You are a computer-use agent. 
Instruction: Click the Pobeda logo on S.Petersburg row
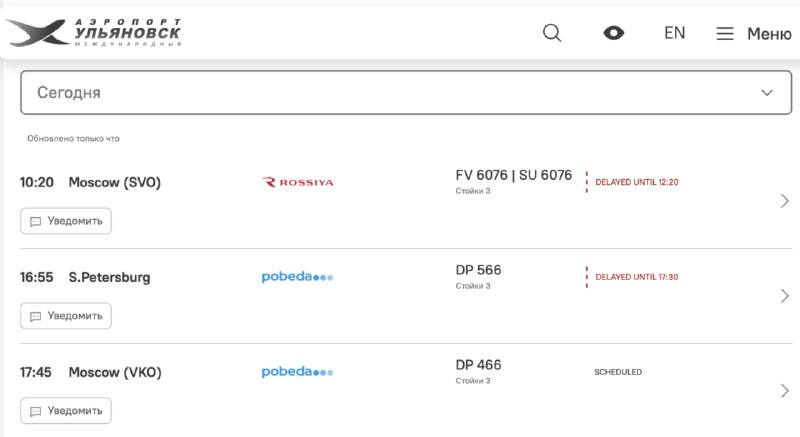(x=297, y=277)
